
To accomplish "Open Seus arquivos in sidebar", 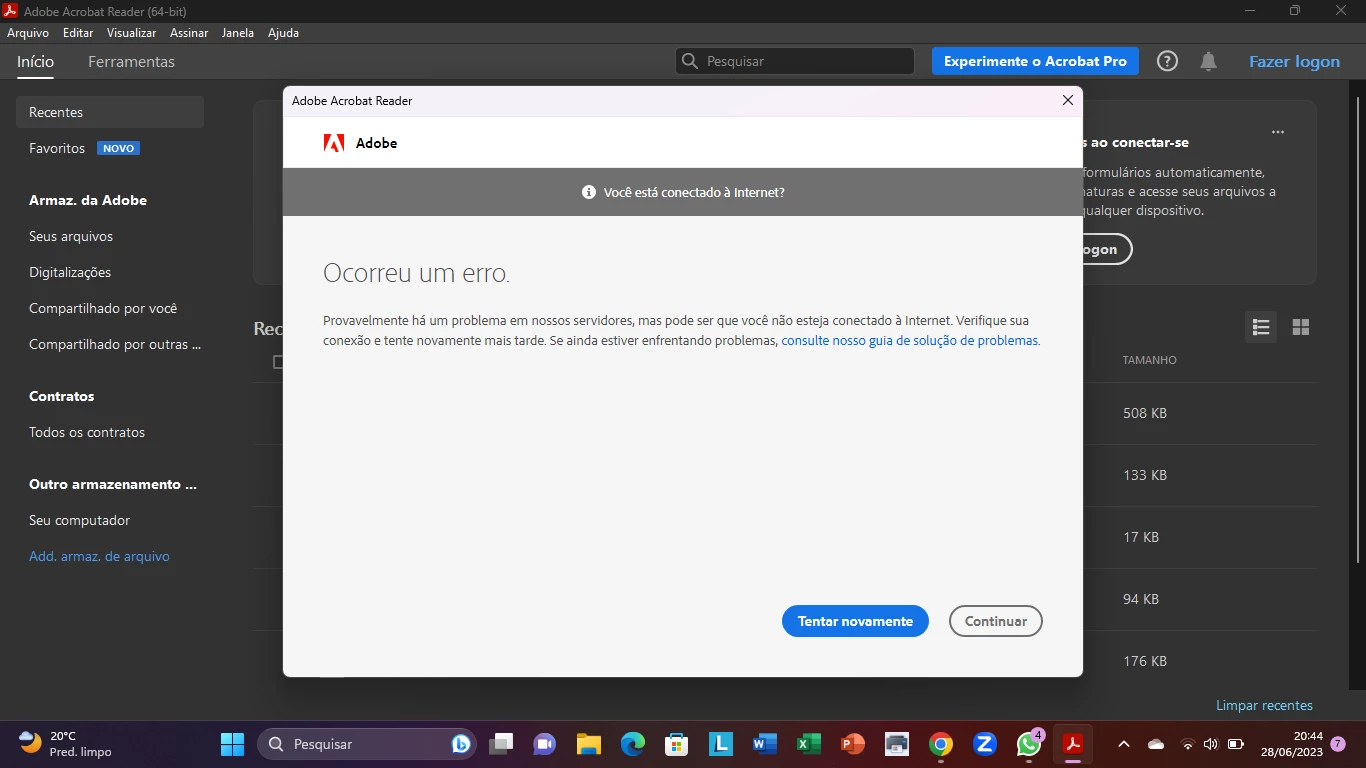I will 71,236.
